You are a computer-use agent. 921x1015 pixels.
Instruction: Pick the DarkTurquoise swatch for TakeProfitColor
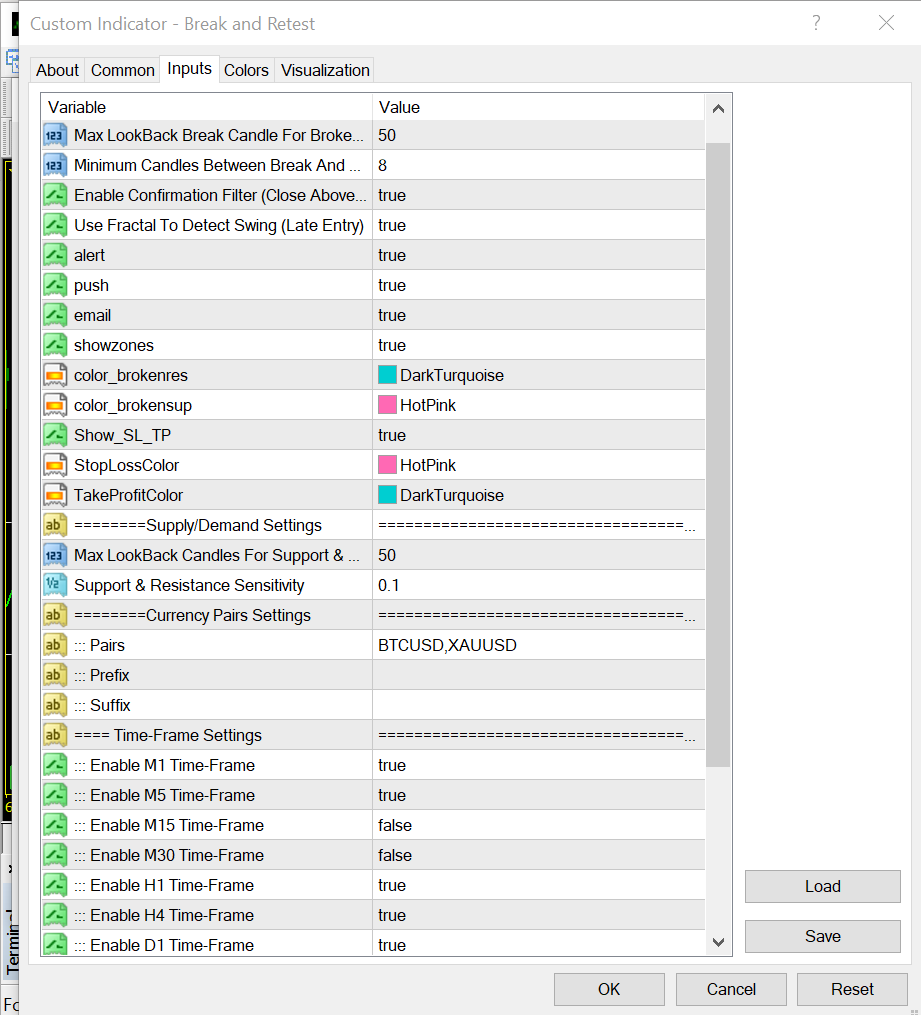387,495
